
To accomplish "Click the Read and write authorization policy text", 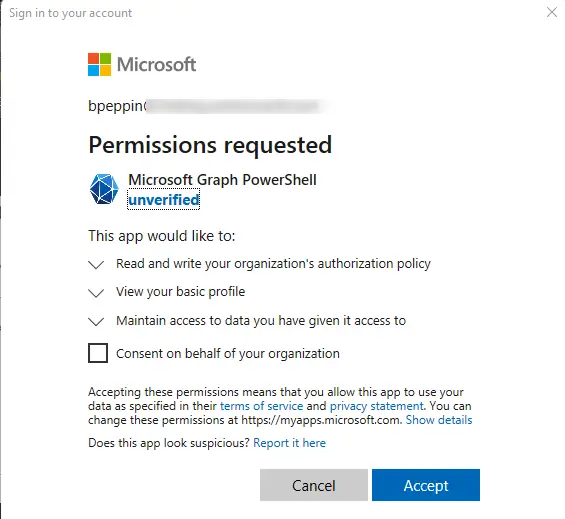I will [x=273, y=263].
